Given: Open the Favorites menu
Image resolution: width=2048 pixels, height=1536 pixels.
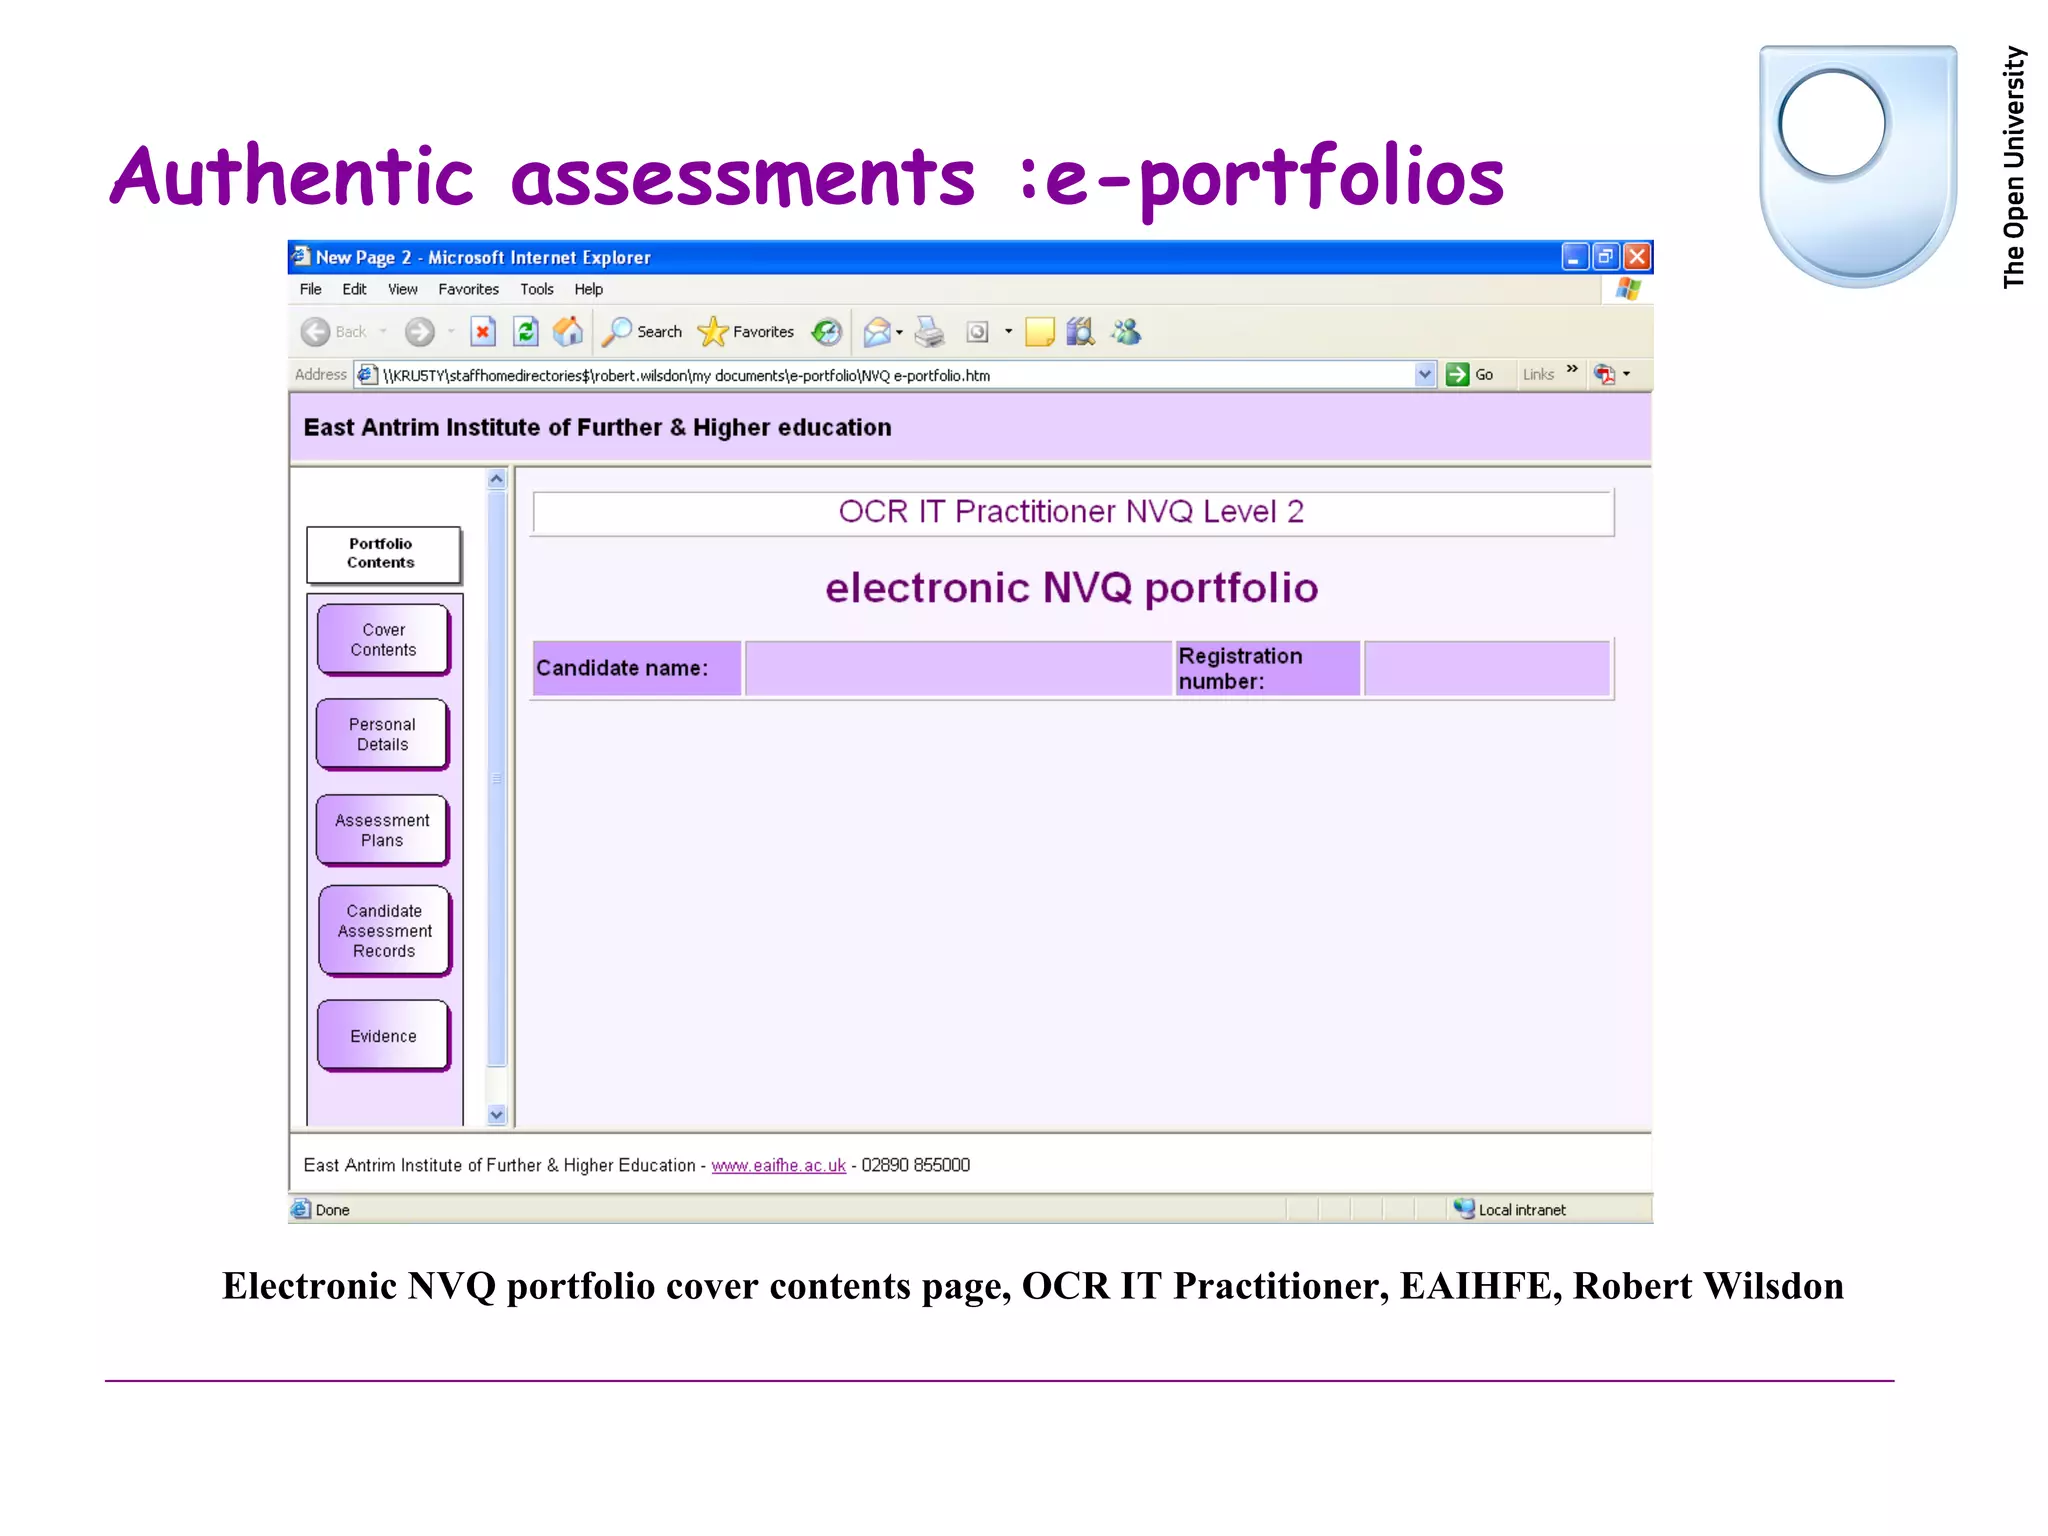Looking at the screenshot, I should 469,290.
